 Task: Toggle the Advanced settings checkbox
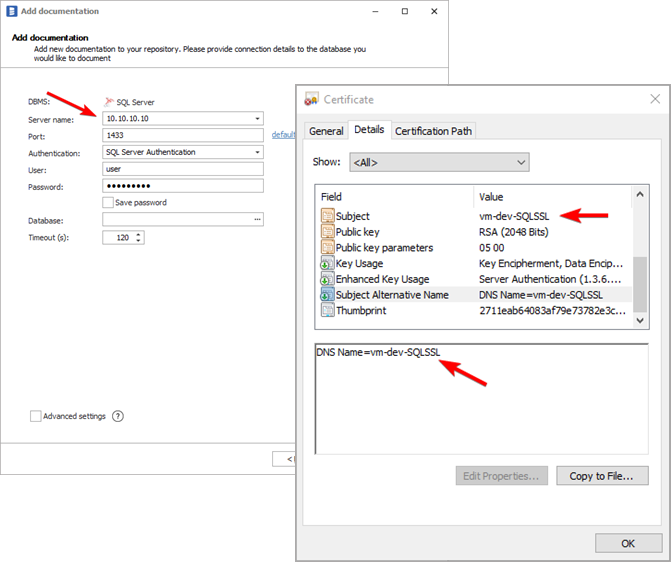coord(36,416)
